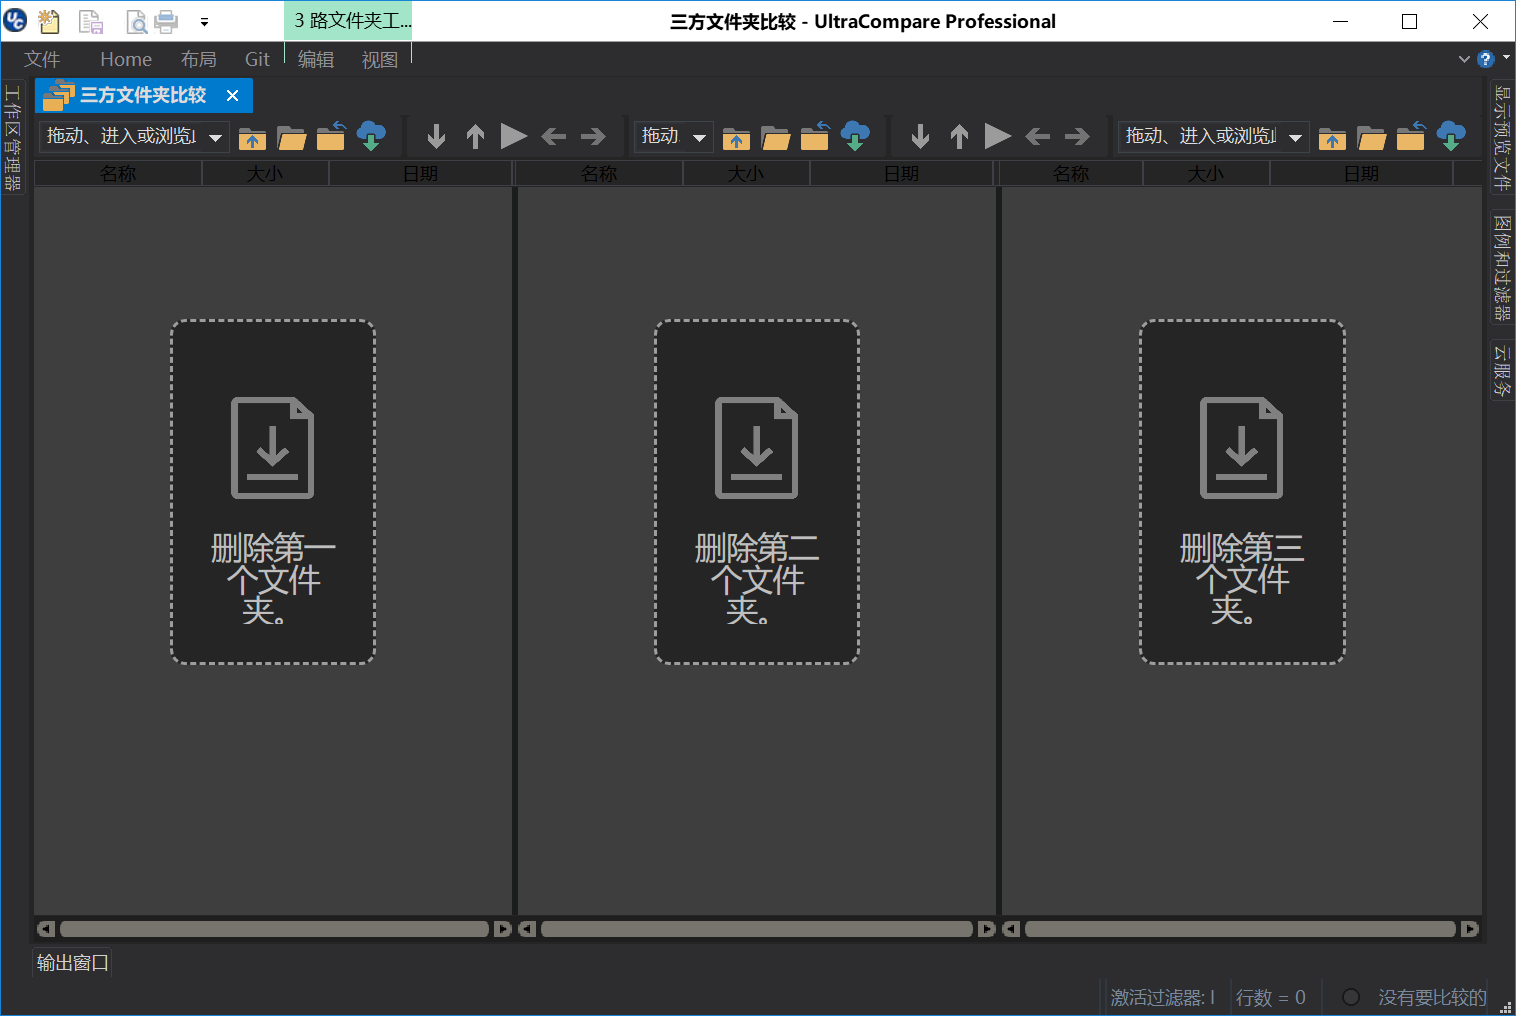Switch to the Git ribbon tab
The height and width of the screenshot is (1016, 1516).
click(257, 60)
